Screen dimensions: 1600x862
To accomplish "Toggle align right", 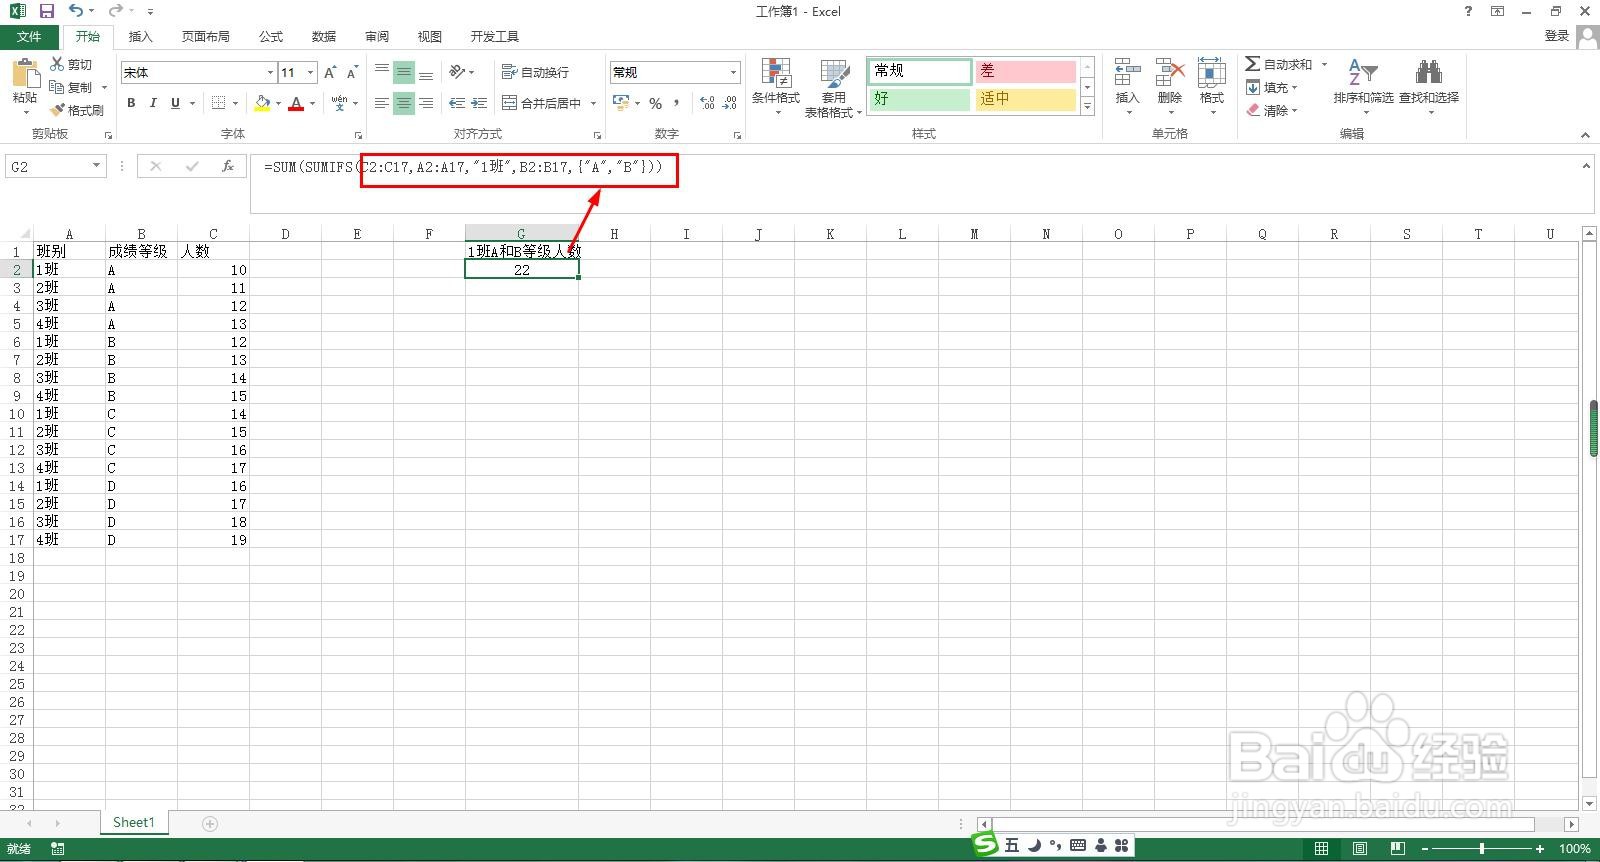I will pos(426,103).
